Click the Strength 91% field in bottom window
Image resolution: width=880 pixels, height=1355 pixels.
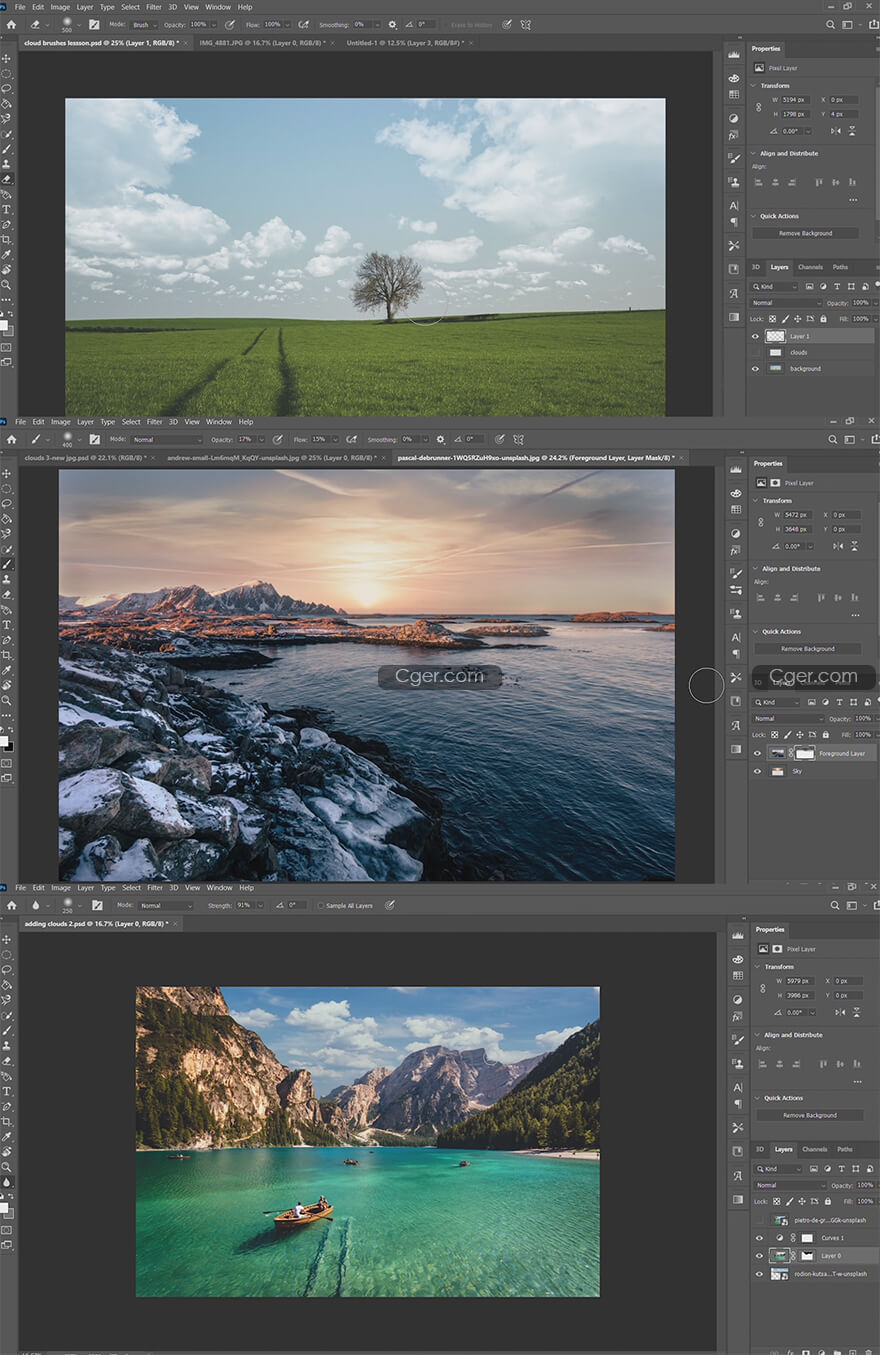[243, 906]
